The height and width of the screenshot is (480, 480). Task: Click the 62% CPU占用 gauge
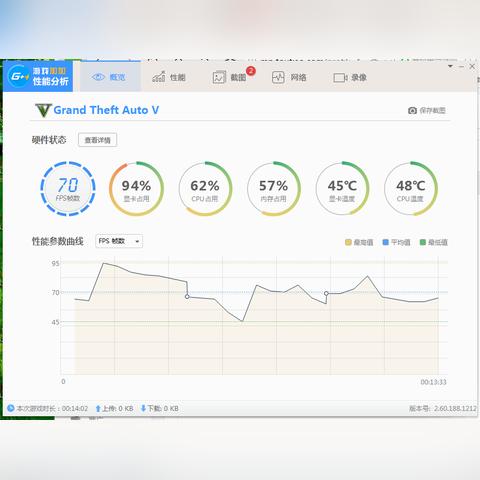(205, 189)
